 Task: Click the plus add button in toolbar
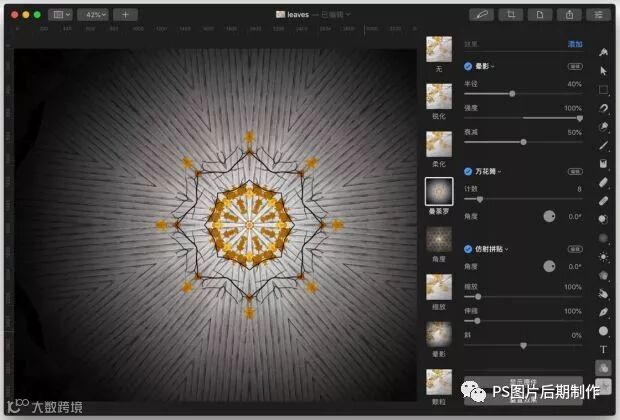pyautogui.click(x=125, y=15)
